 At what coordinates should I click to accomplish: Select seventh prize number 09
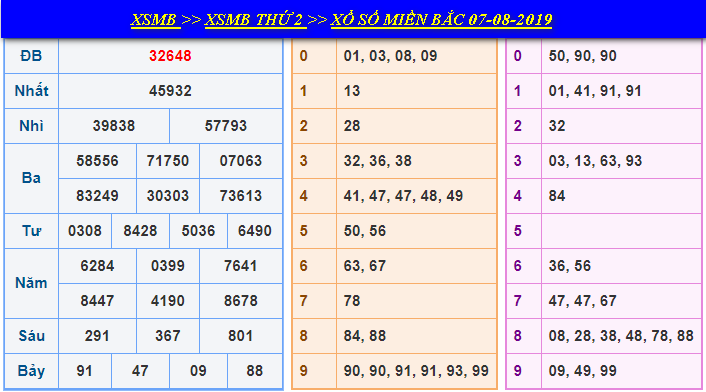click(x=198, y=371)
